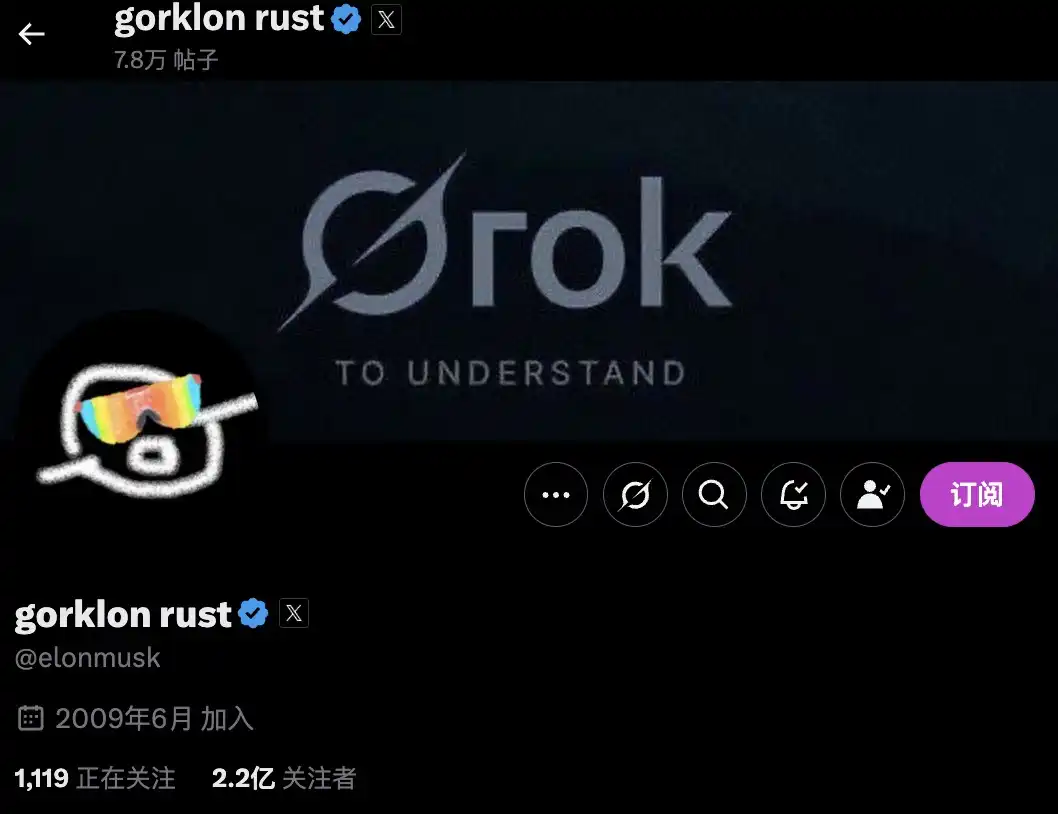Screen dimensions: 1058x814
Task: Click the calendar icon by join date
Action: pos(30,718)
